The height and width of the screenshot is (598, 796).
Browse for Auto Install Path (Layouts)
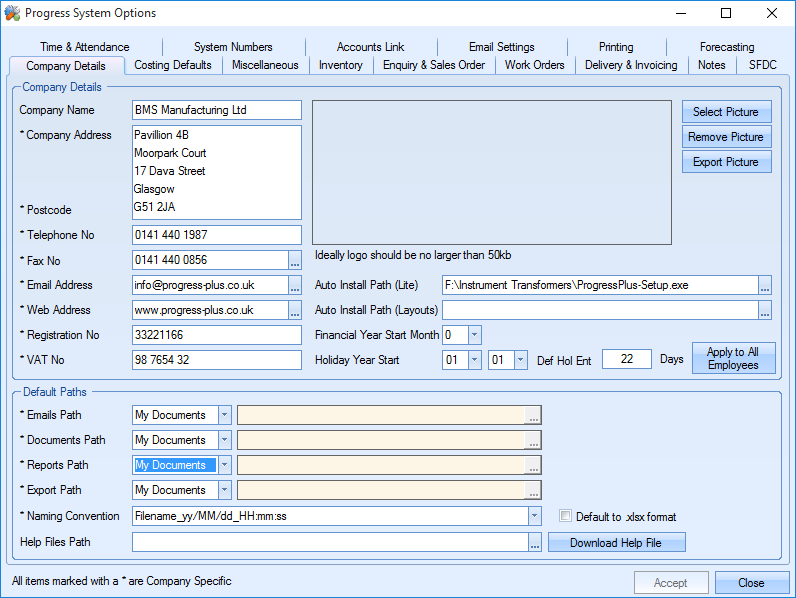tap(765, 310)
